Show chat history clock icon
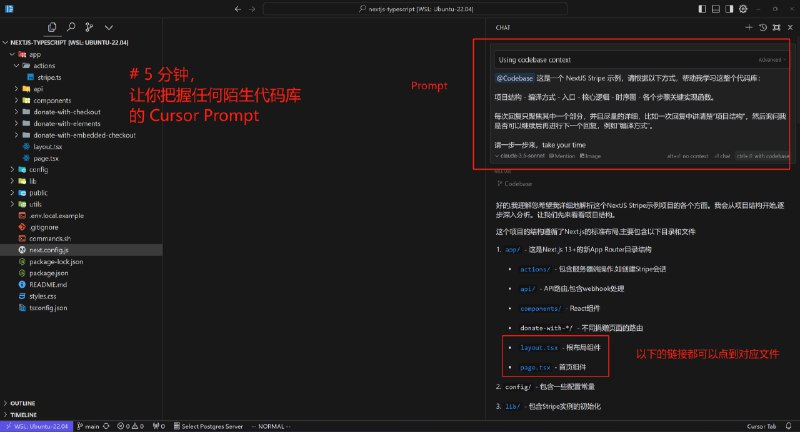Screen dimensions: 800x432 point(763,28)
